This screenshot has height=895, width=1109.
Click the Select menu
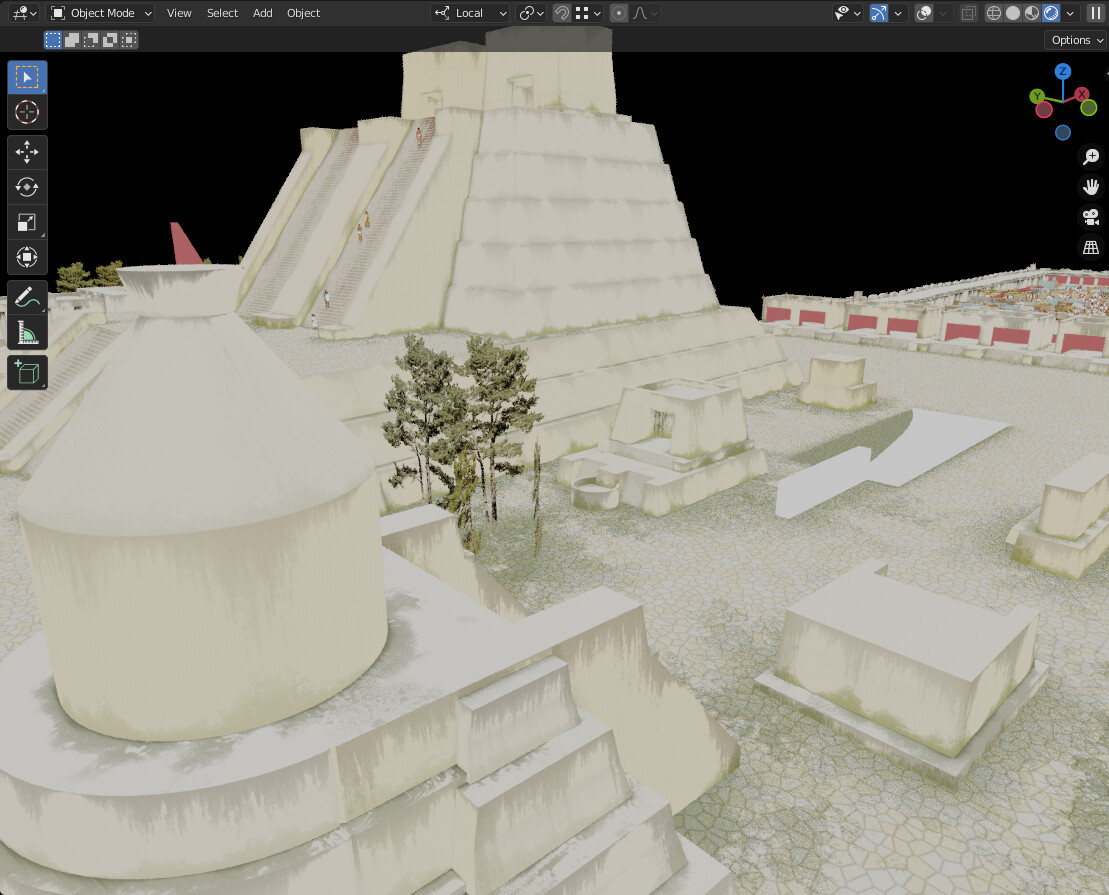[222, 13]
